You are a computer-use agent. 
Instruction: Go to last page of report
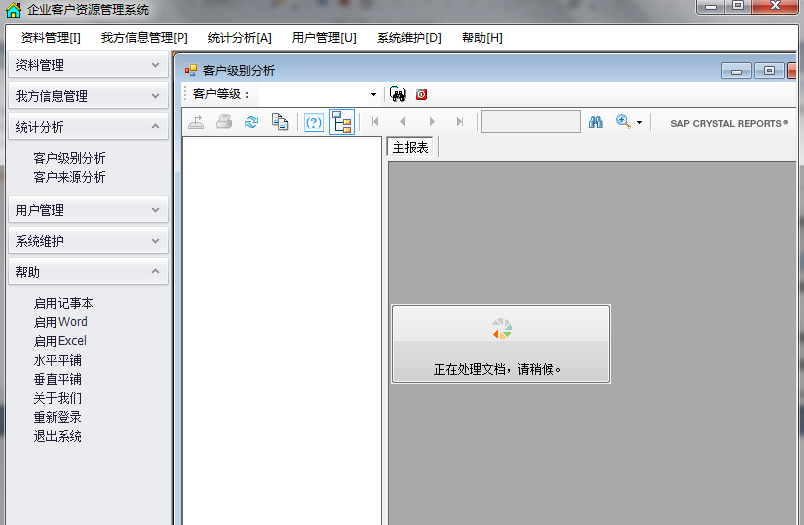(x=460, y=122)
